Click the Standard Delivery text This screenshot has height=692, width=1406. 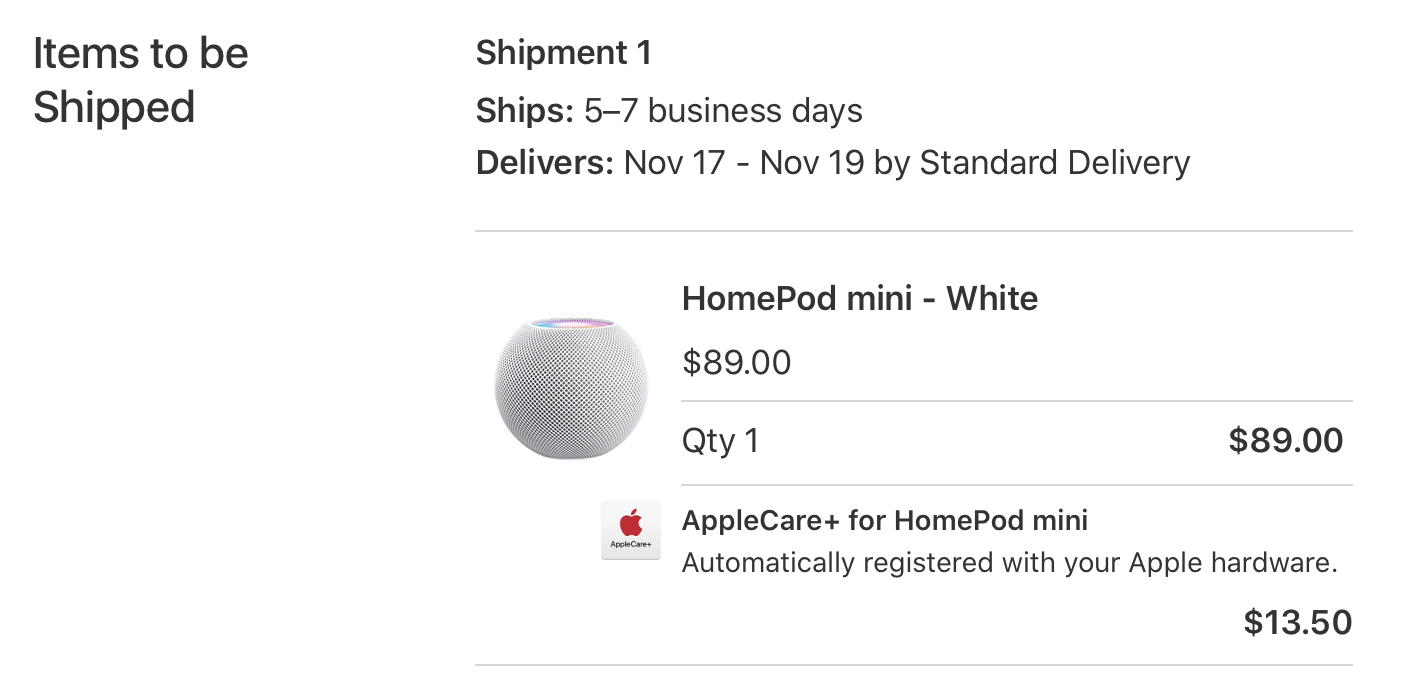[1054, 162]
